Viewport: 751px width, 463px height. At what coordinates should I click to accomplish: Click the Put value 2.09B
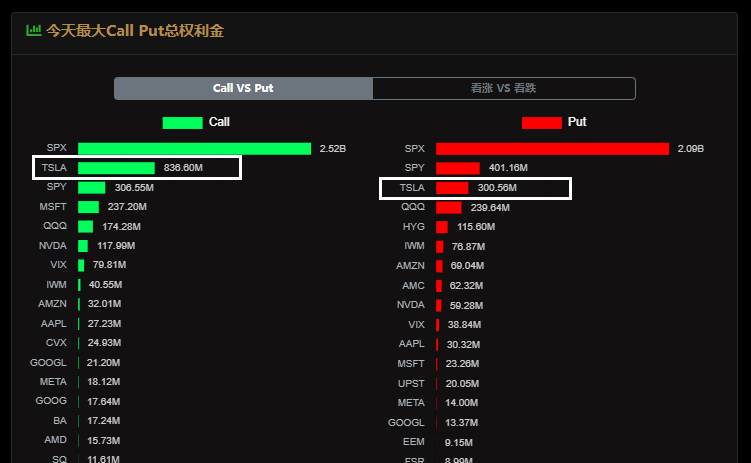click(691, 148)
